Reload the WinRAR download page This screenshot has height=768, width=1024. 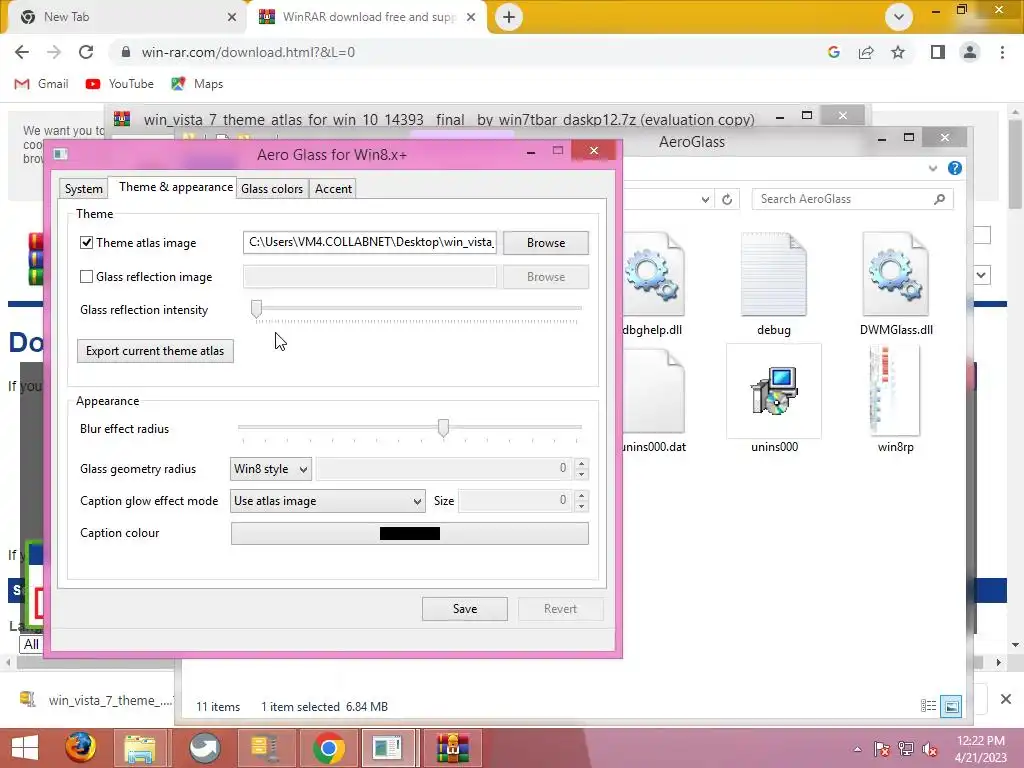pyautogui.click(x=86, y=52)
